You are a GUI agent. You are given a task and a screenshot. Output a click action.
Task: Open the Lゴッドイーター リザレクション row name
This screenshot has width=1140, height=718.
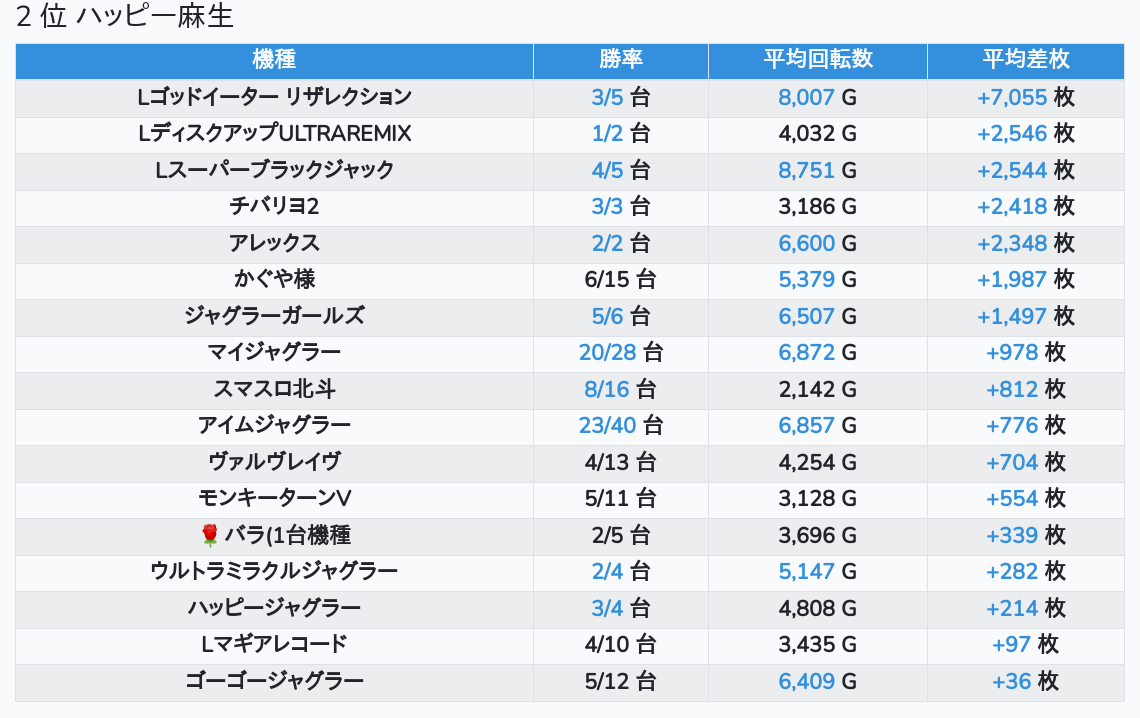click(274, 97)
